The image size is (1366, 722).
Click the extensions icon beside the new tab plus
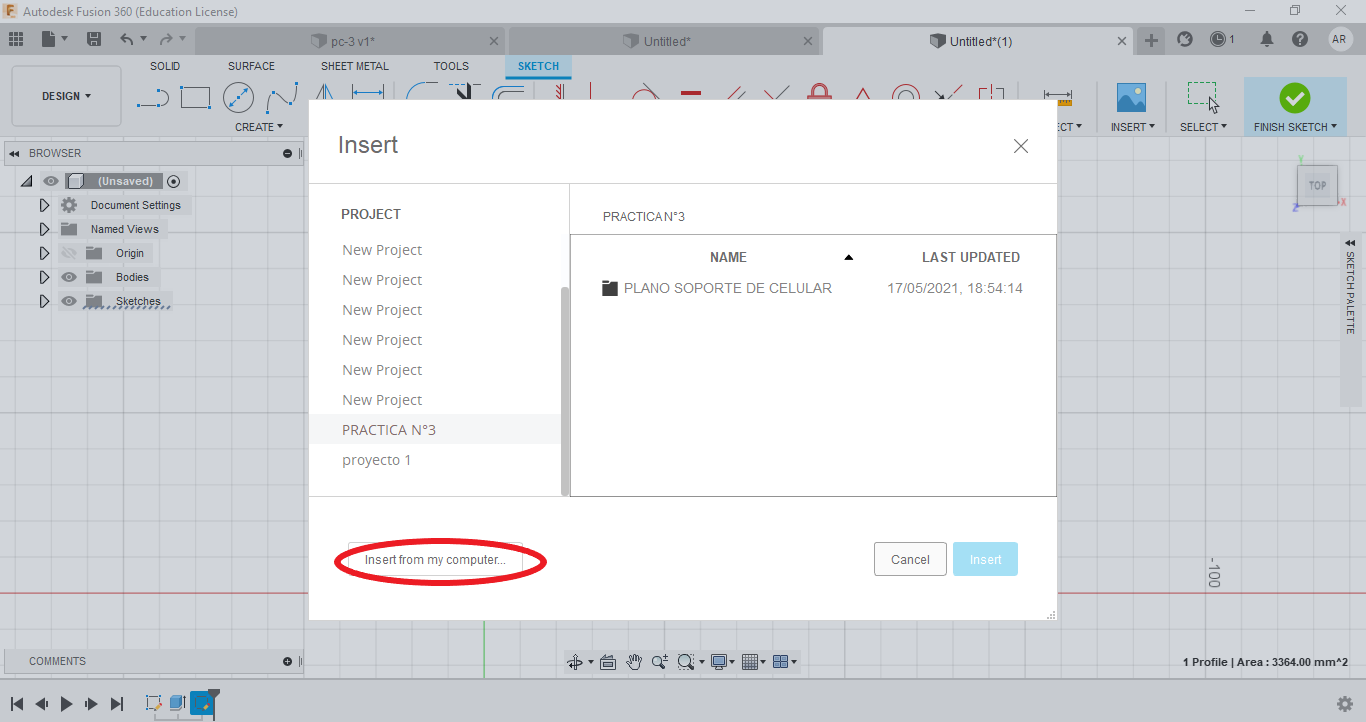(x=1185, y=40)
